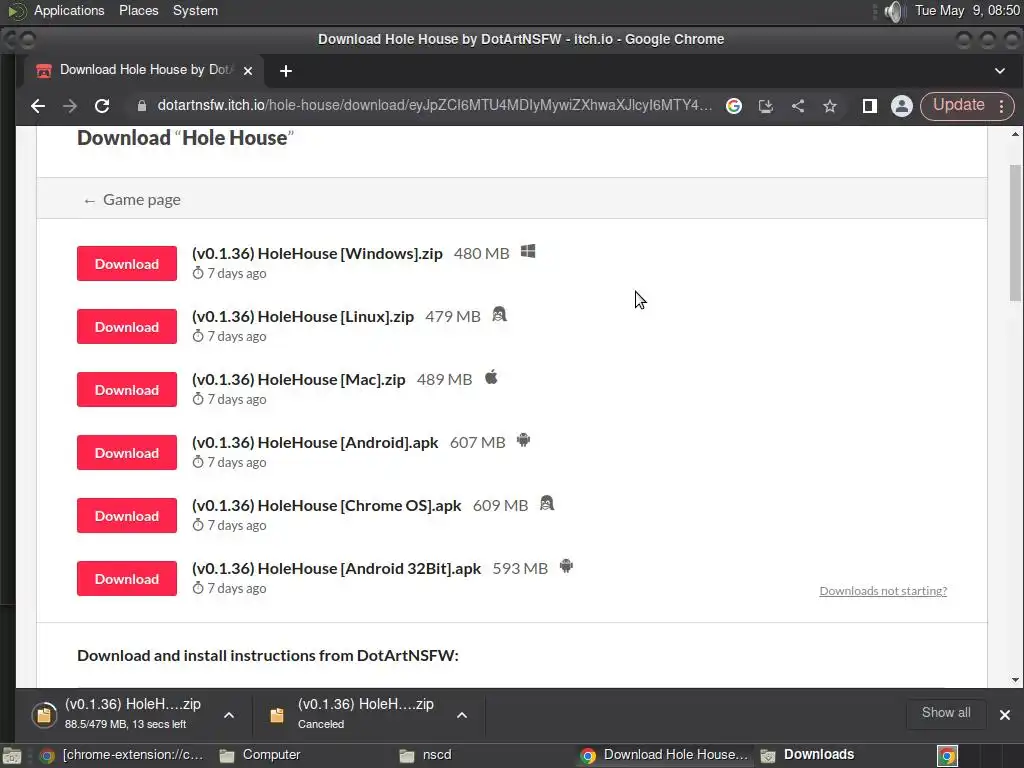The image size is (1024, 768).
Task: Download the Android 32Bit apk file
Action: tap(127, 579)
